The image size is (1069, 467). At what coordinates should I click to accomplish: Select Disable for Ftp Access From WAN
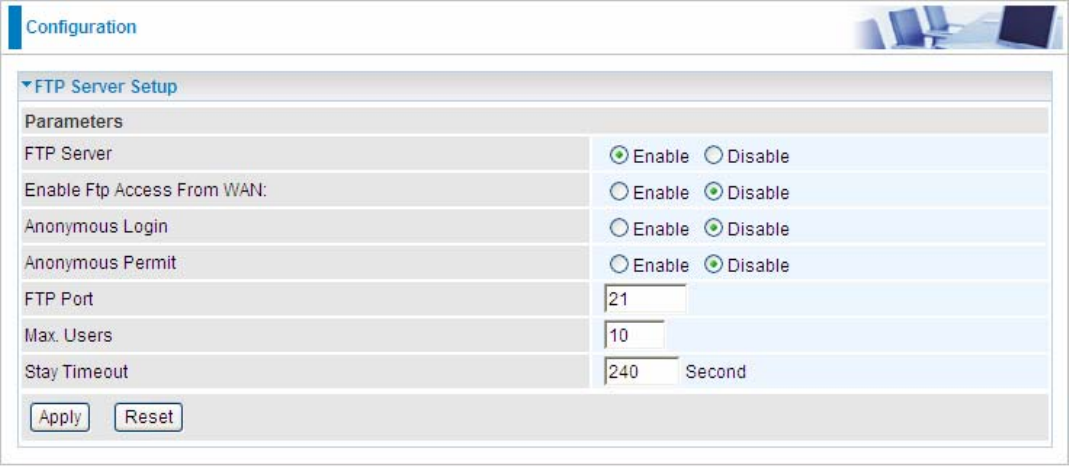713,193
